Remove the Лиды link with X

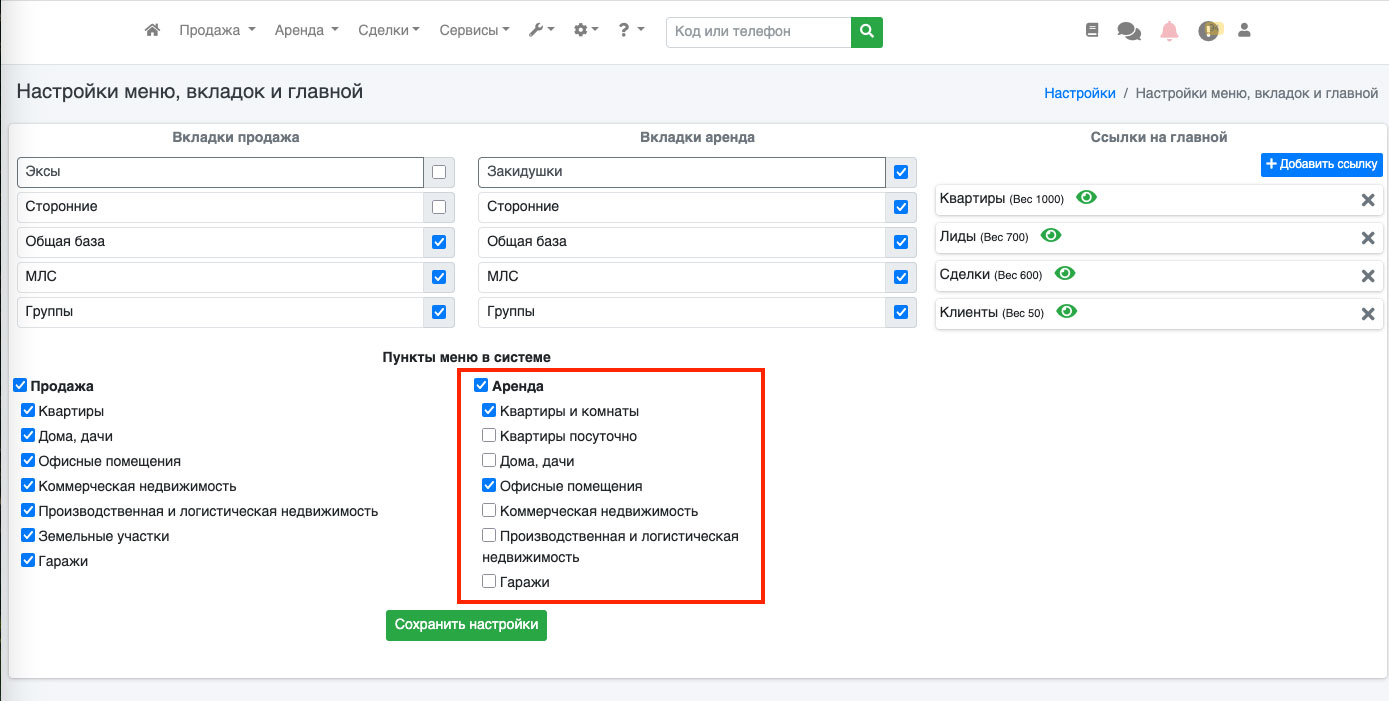point(1368,238)
